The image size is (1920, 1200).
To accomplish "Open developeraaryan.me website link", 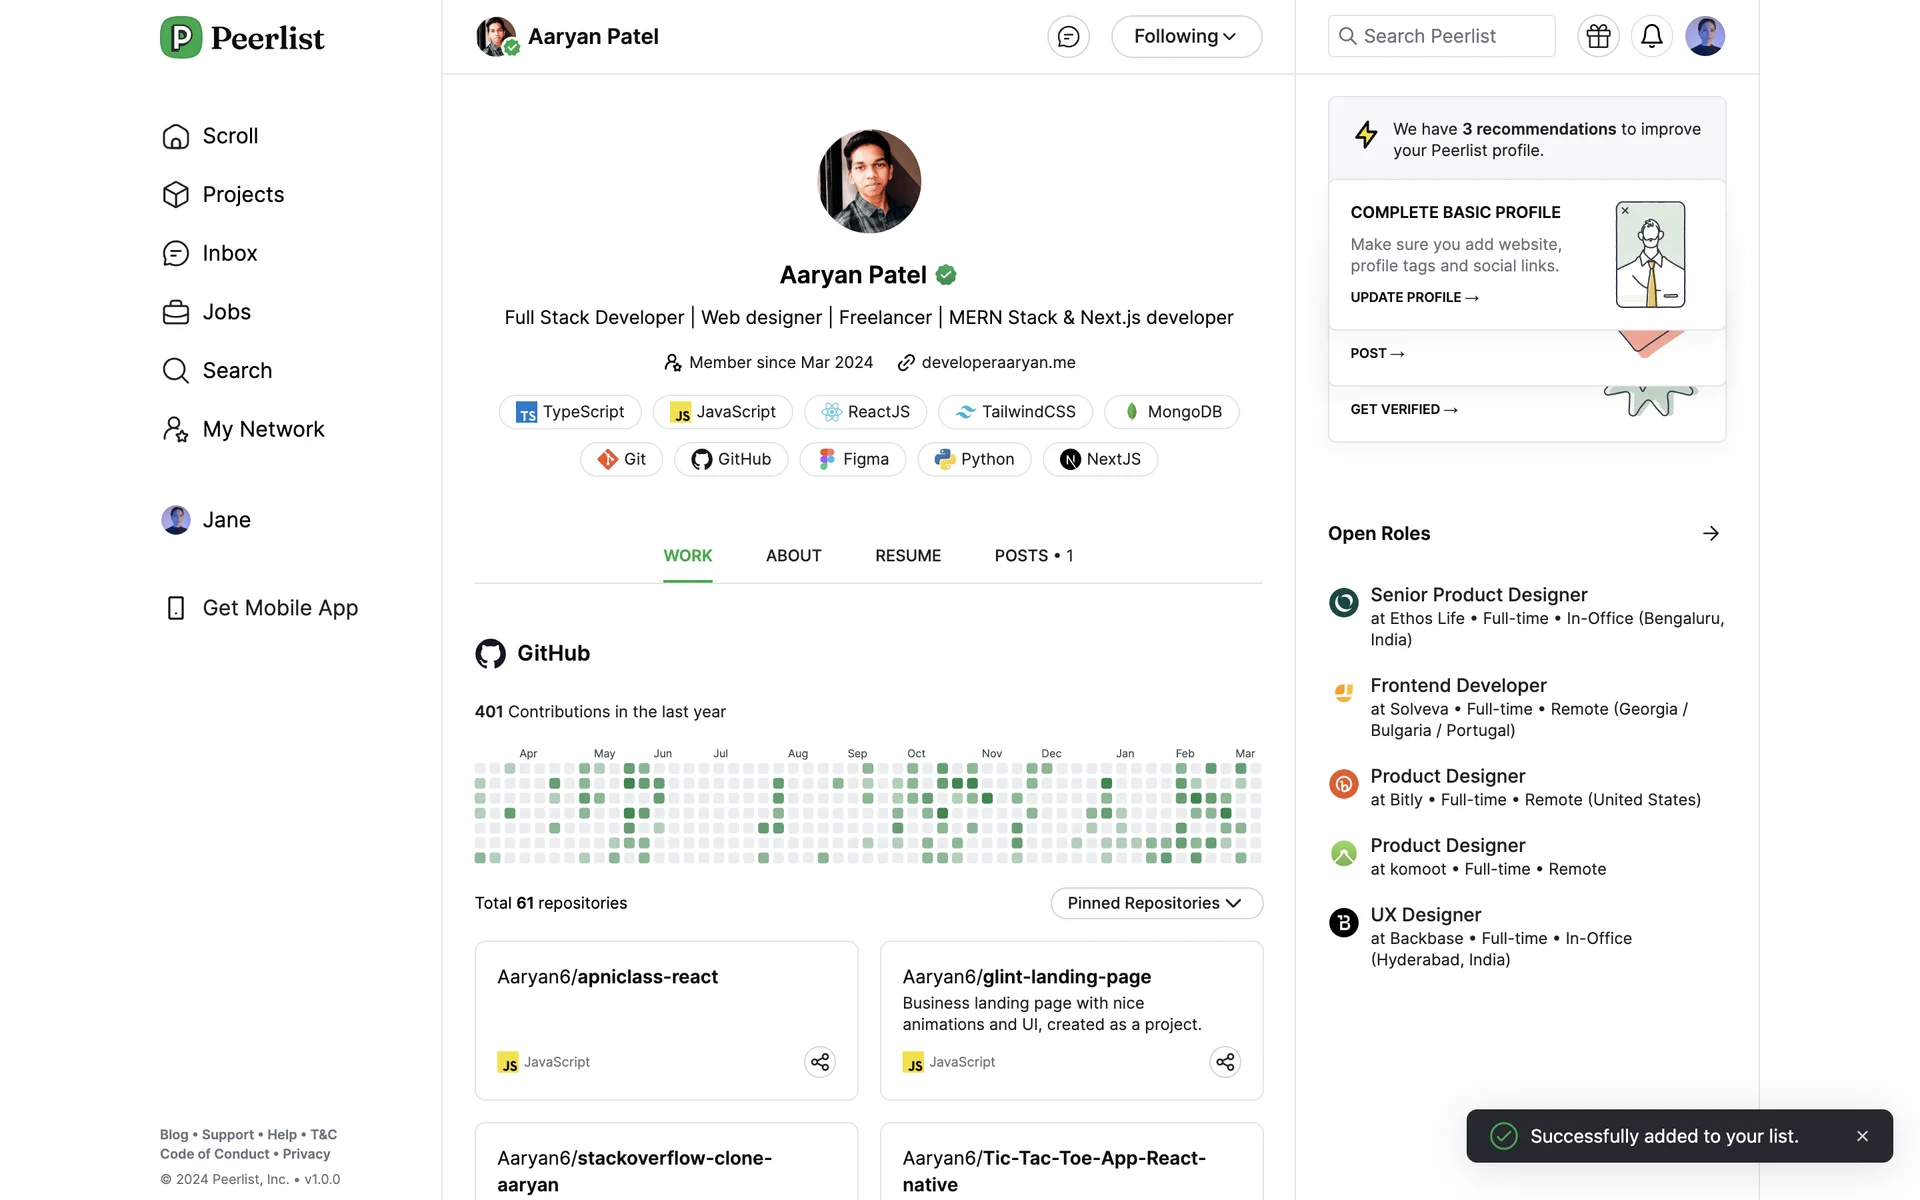I will click(x=997, y=362).
